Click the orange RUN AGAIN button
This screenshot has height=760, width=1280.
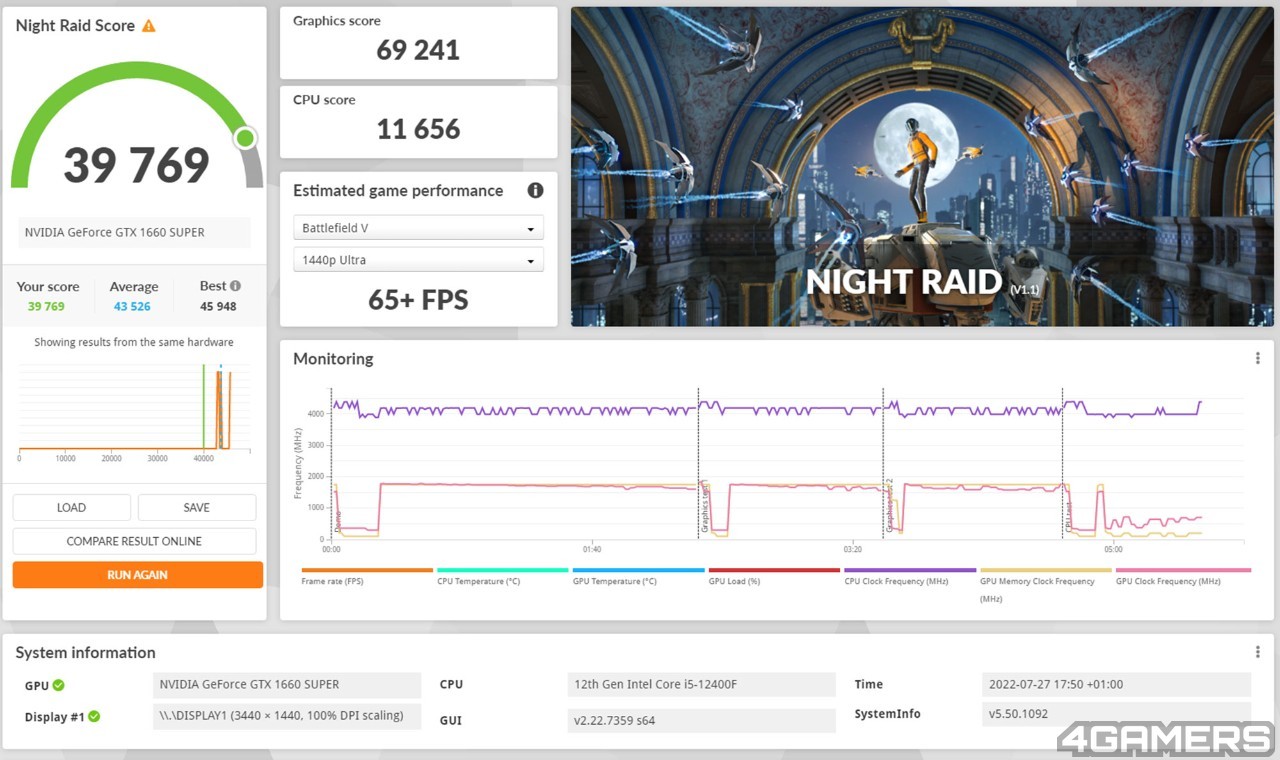click(138, 575)
